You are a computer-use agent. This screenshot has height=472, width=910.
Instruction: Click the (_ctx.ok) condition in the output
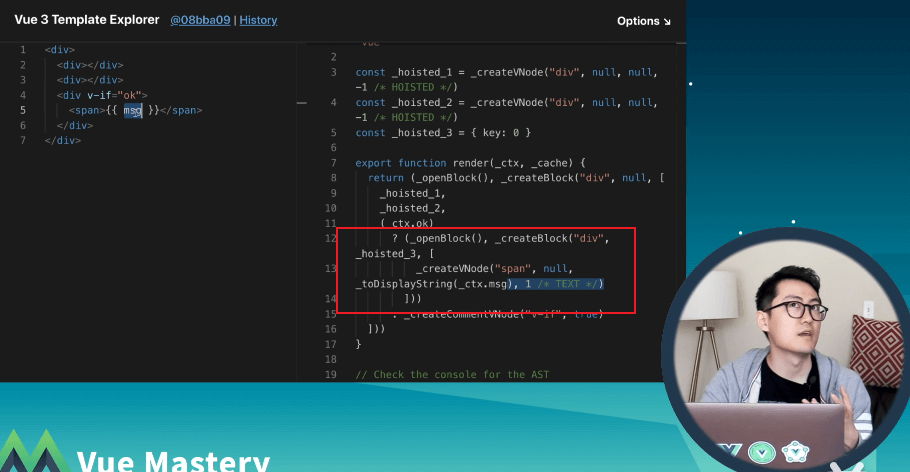(407, 224)
